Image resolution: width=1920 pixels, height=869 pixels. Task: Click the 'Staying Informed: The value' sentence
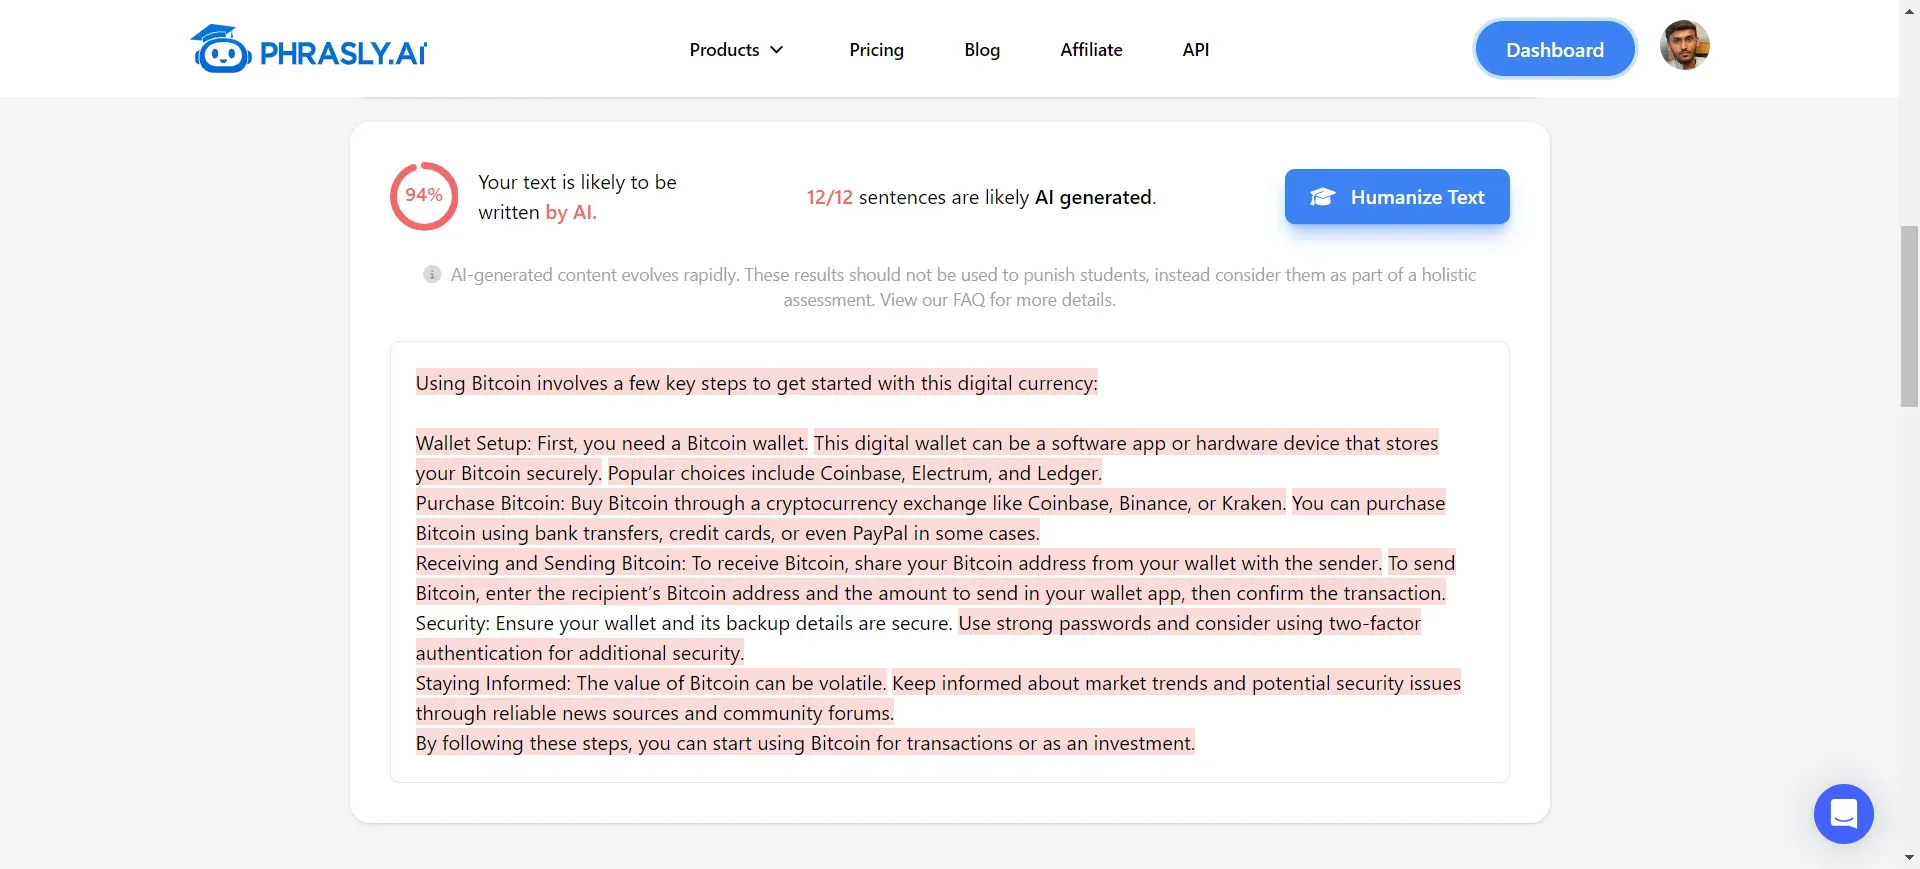[x=650, y=683]
